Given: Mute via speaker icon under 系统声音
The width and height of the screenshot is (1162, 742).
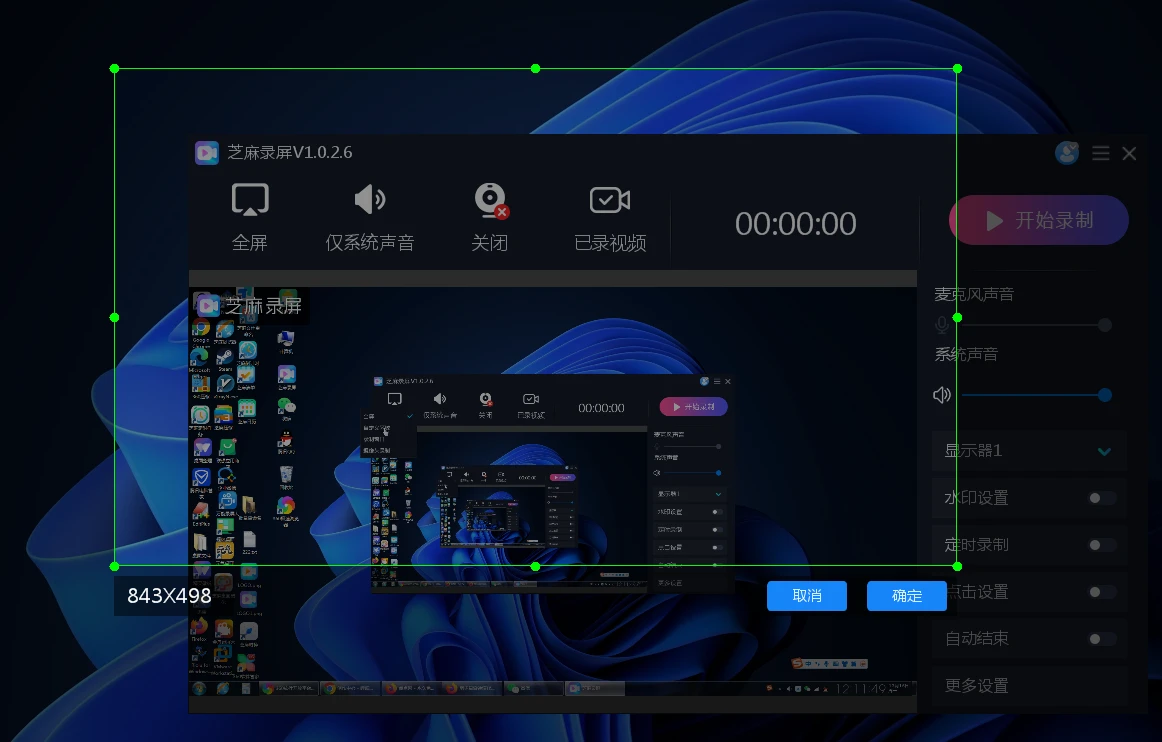Looking at the screenshot, I should 942,395.
